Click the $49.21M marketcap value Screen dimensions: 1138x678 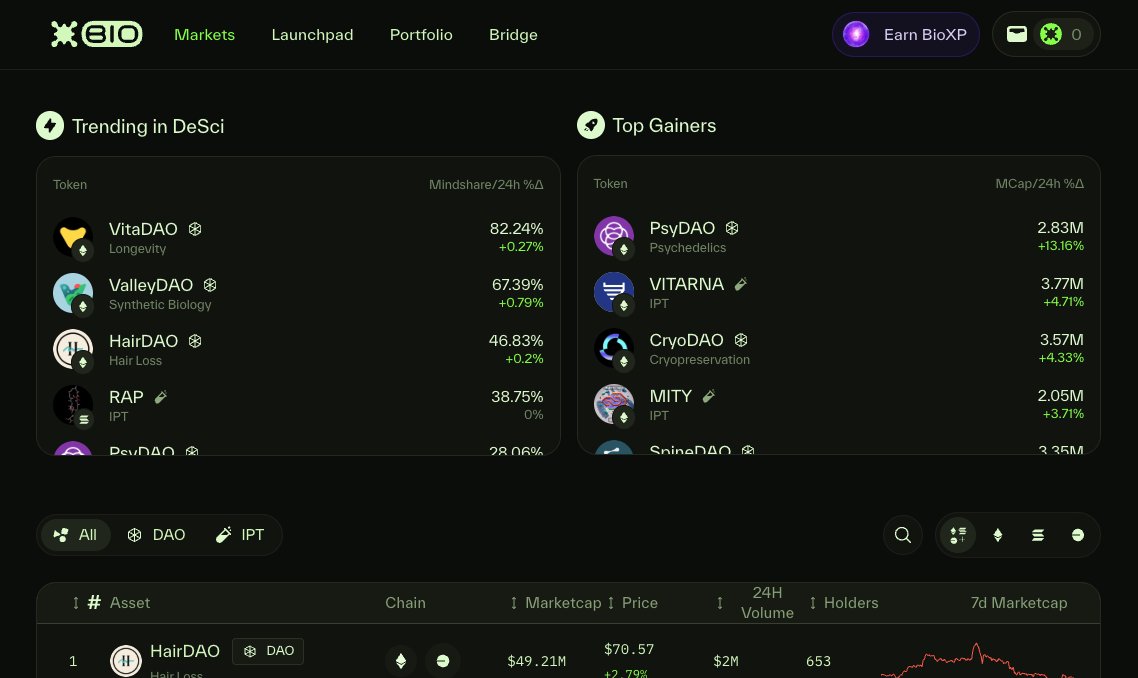(536, 661)
